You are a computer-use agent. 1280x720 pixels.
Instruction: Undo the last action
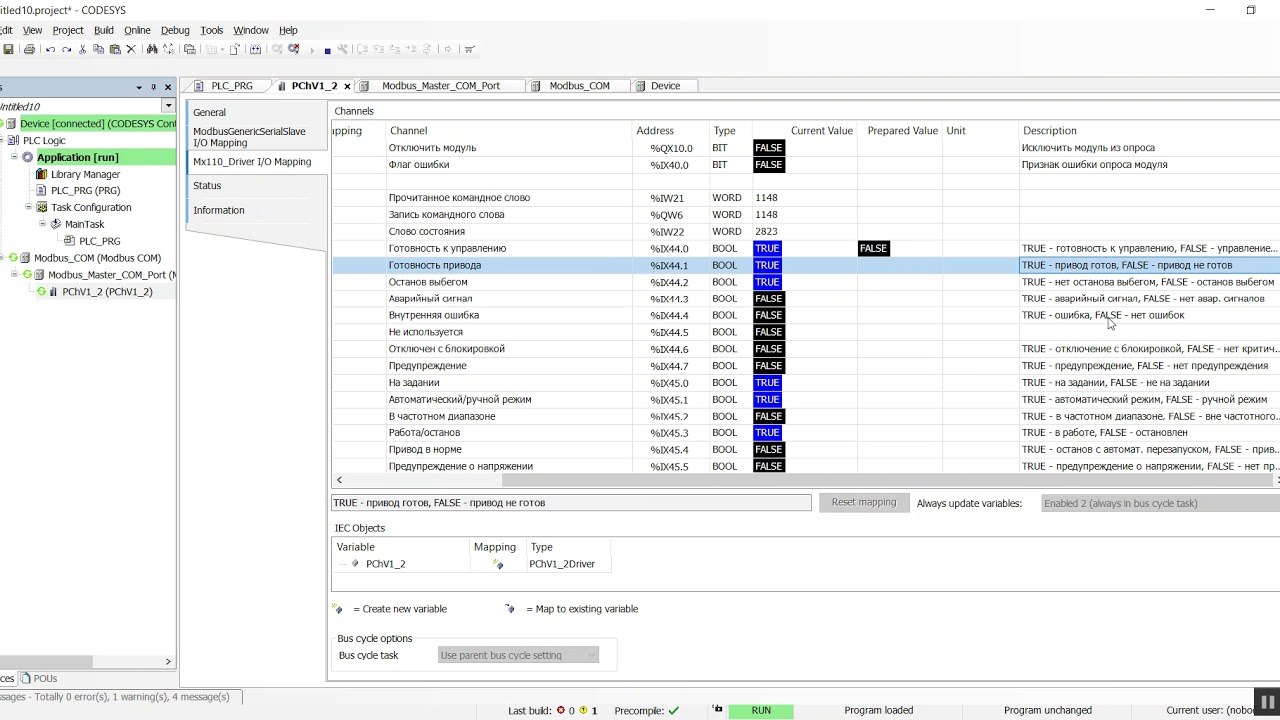50,49
